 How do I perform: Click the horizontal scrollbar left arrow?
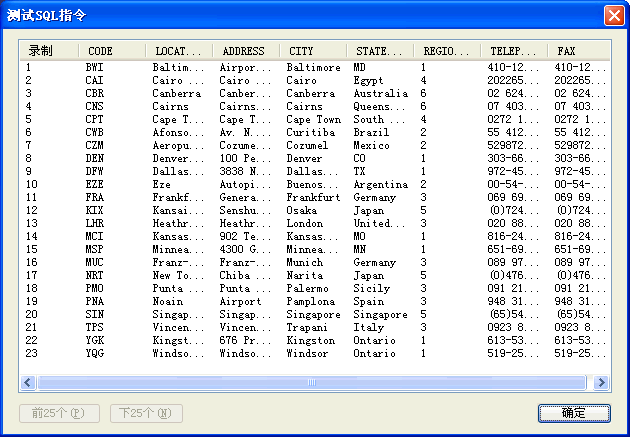click(x=27, y=382)
